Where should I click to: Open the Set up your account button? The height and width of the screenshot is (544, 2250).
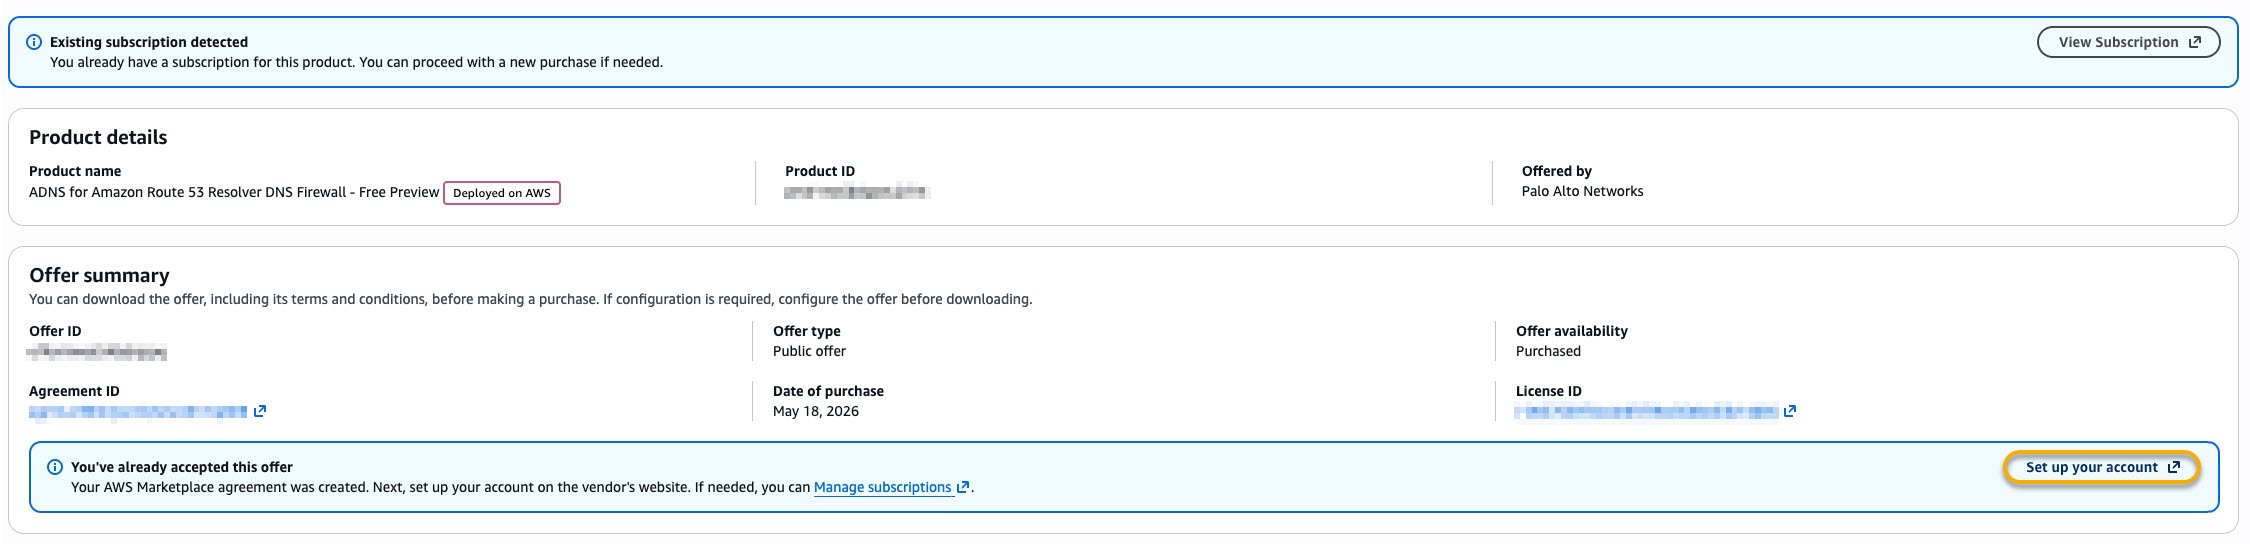pos(2101,467)
